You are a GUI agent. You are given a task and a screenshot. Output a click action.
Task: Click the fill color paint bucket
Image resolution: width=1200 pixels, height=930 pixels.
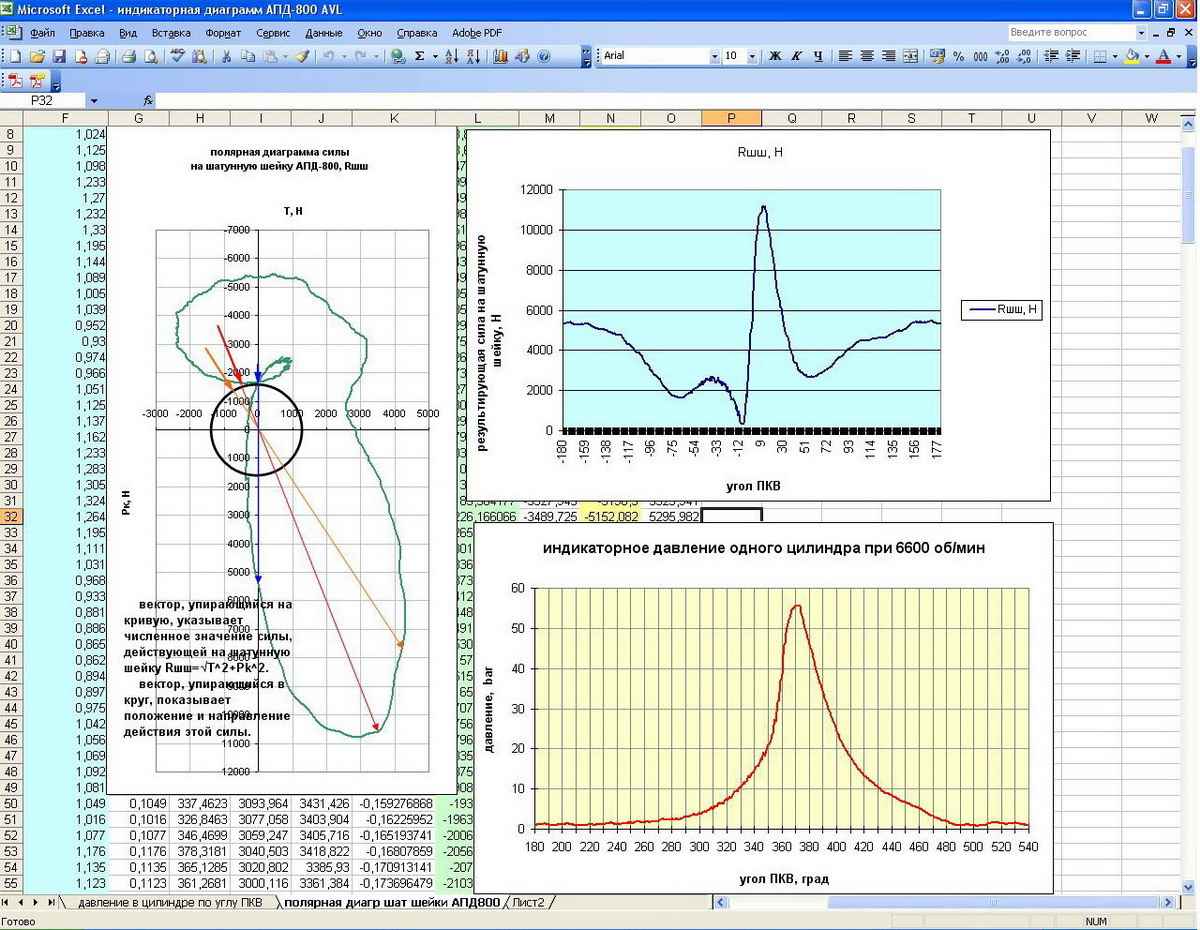1130,57
